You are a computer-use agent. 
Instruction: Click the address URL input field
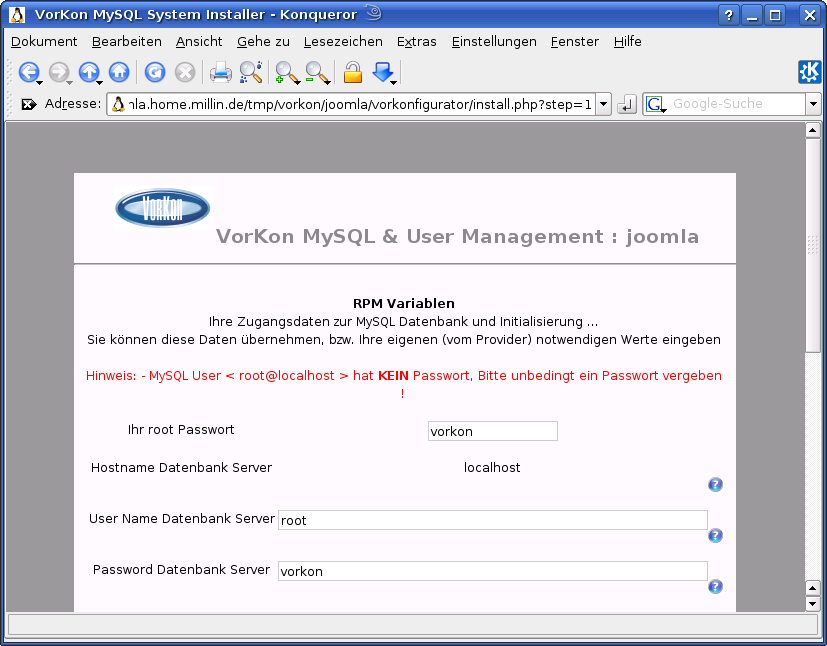351,104
